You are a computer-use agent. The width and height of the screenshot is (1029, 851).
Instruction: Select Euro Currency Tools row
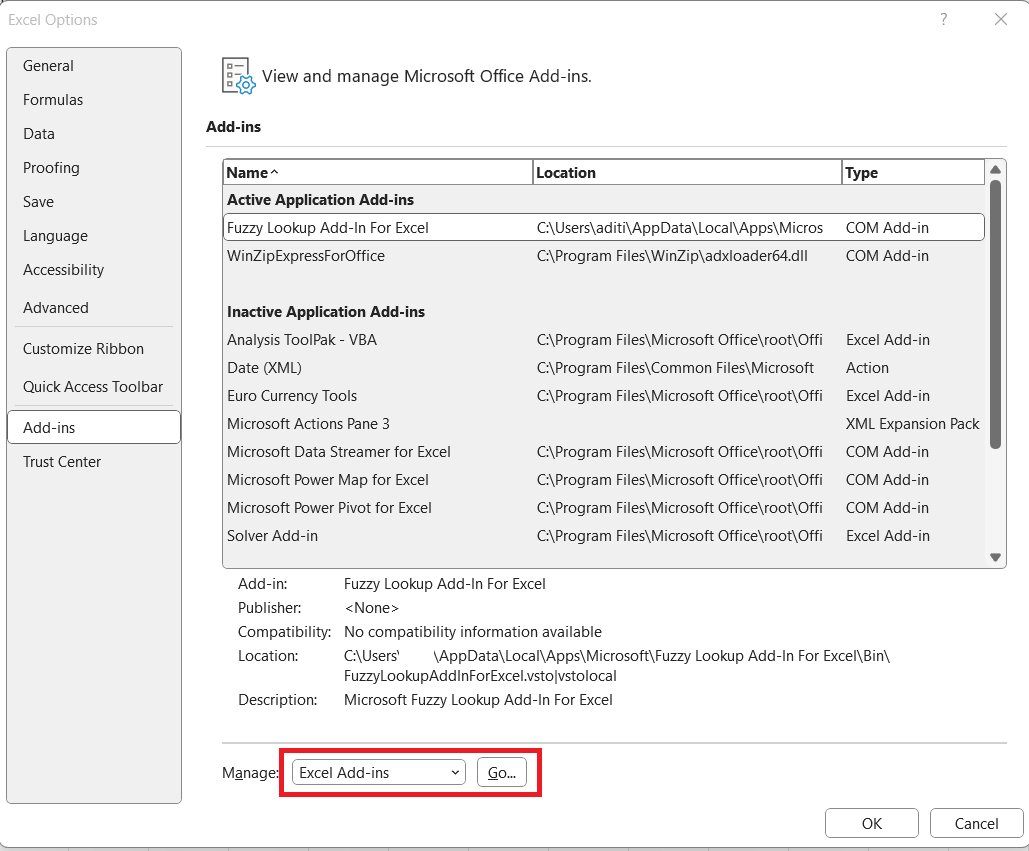pos(604,396)
